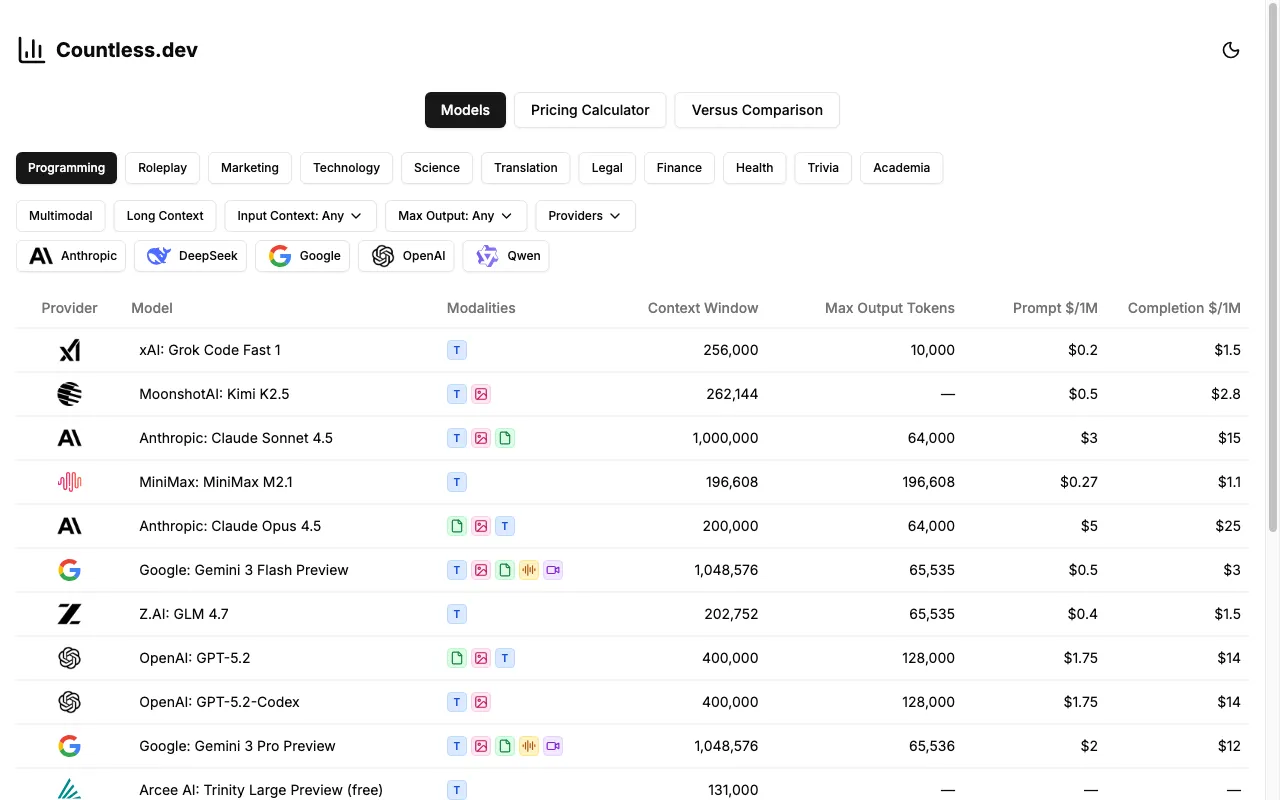This screenshot has height=800, width=1280.
Task: Sort by Context Window column header
Action: pyautogui.click(x=703, y=308)
